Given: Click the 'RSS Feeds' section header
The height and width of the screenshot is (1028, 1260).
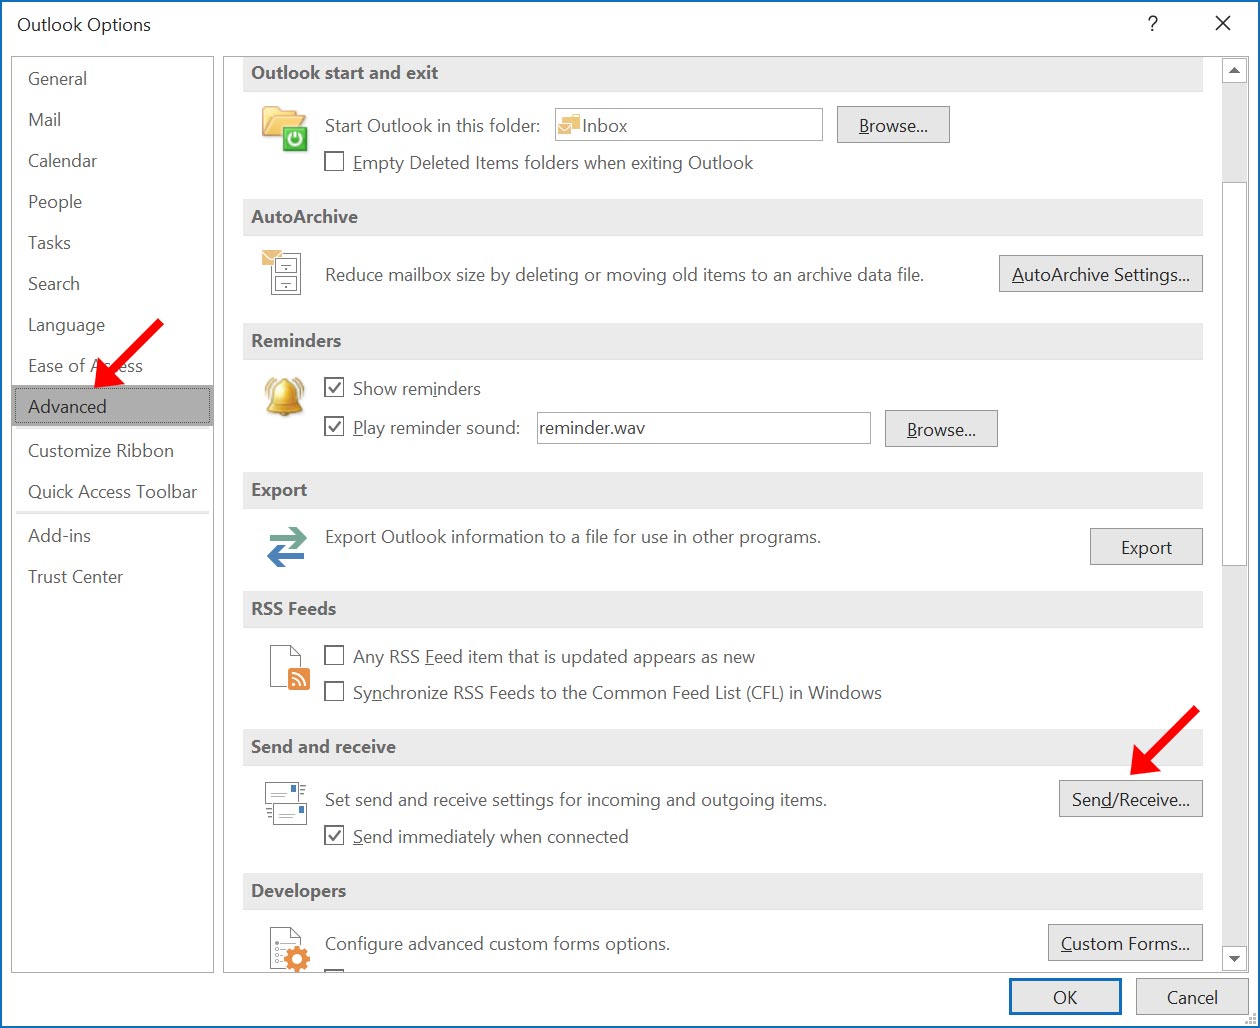Looking at the screenshot, I should click(722, 609).
